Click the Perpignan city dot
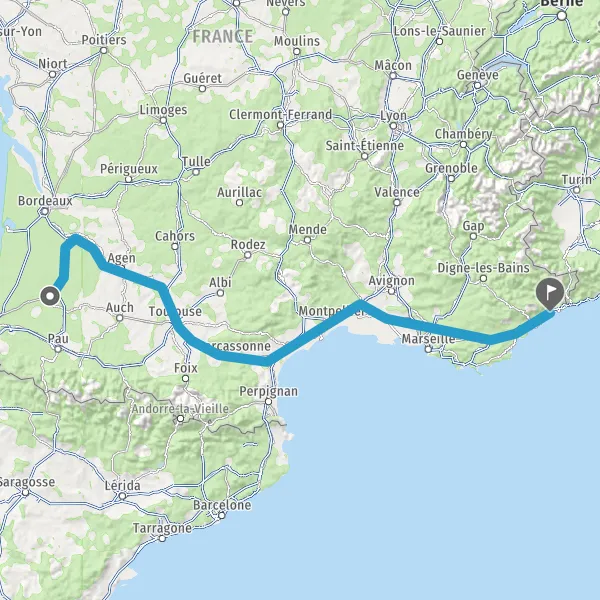This screenshot has width=600, height=600. tap(269, 401)
